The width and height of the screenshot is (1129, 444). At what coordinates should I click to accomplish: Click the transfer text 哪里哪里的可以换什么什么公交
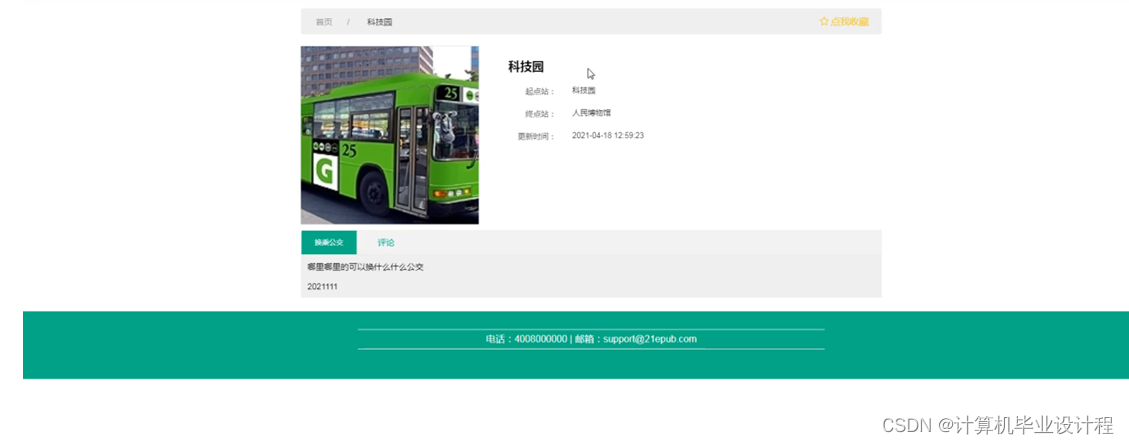pyautogui.click(x=365, y=267)
